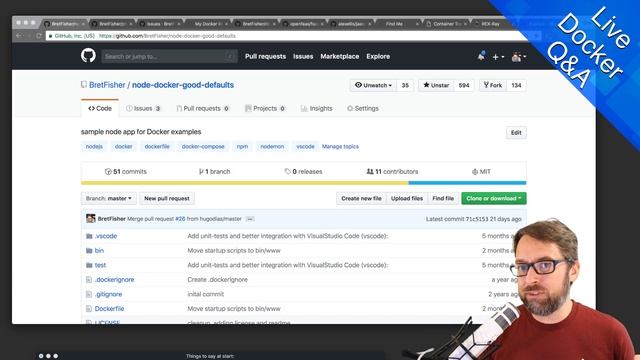Switch to the Insights tab

317,108
